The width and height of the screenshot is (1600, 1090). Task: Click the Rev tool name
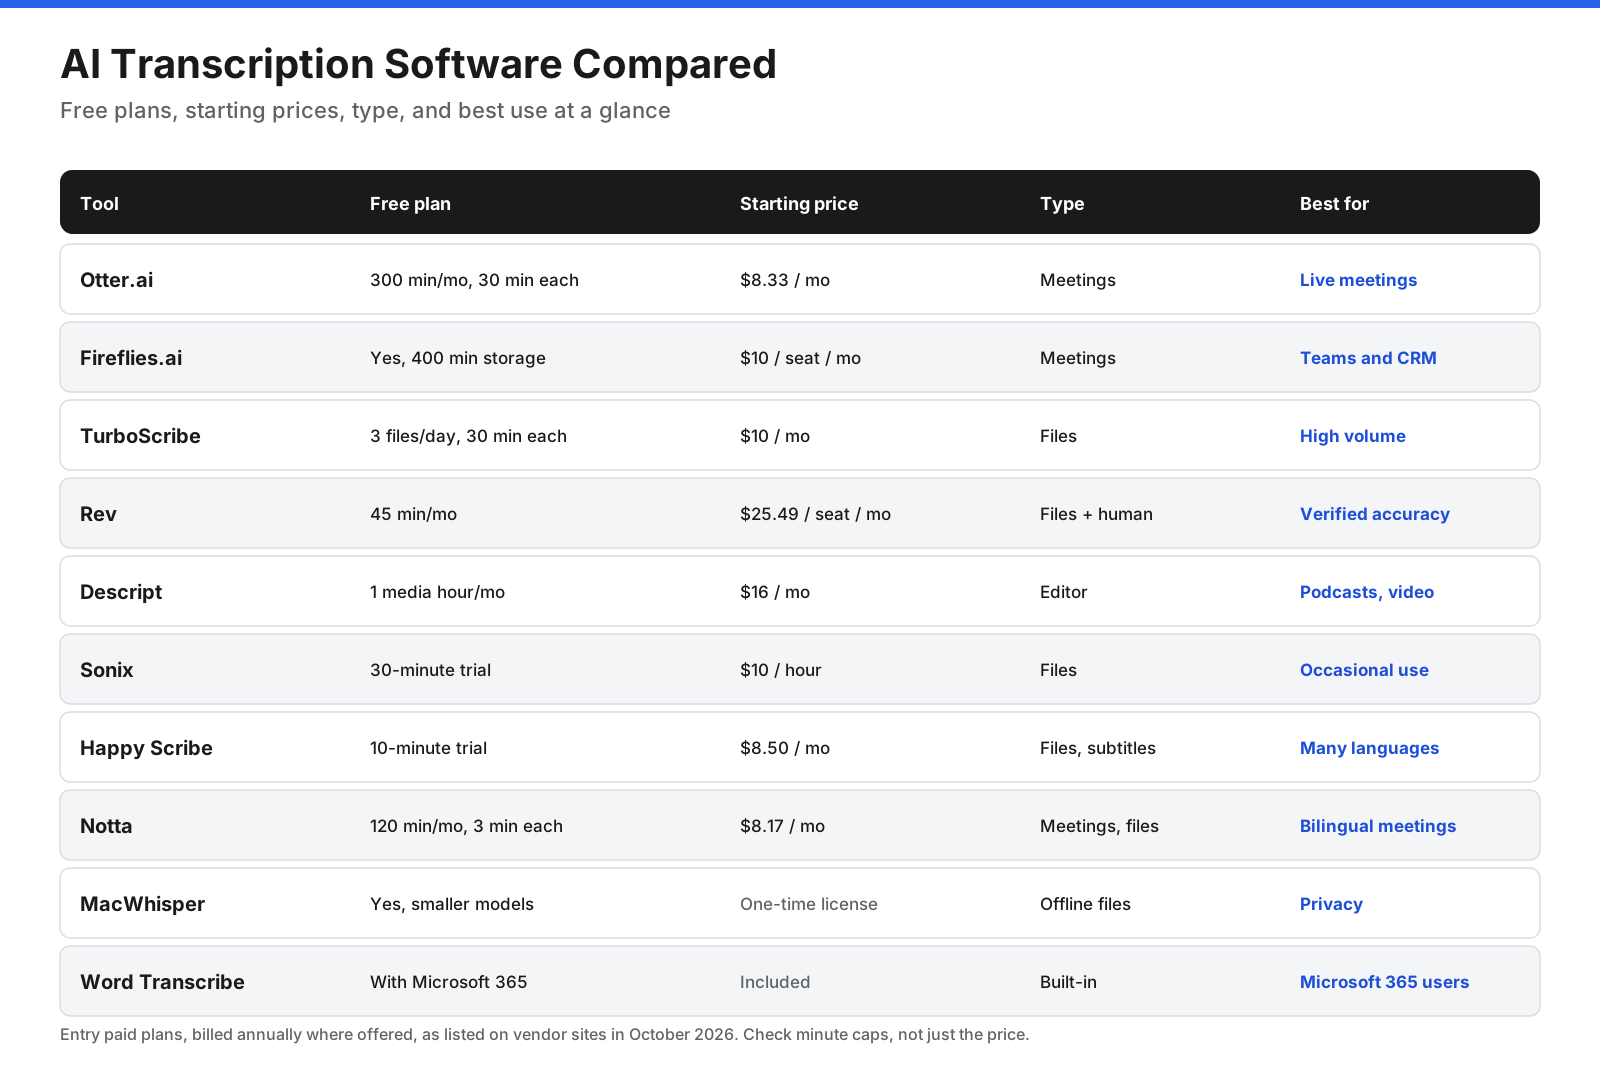(x=98, y=514)
